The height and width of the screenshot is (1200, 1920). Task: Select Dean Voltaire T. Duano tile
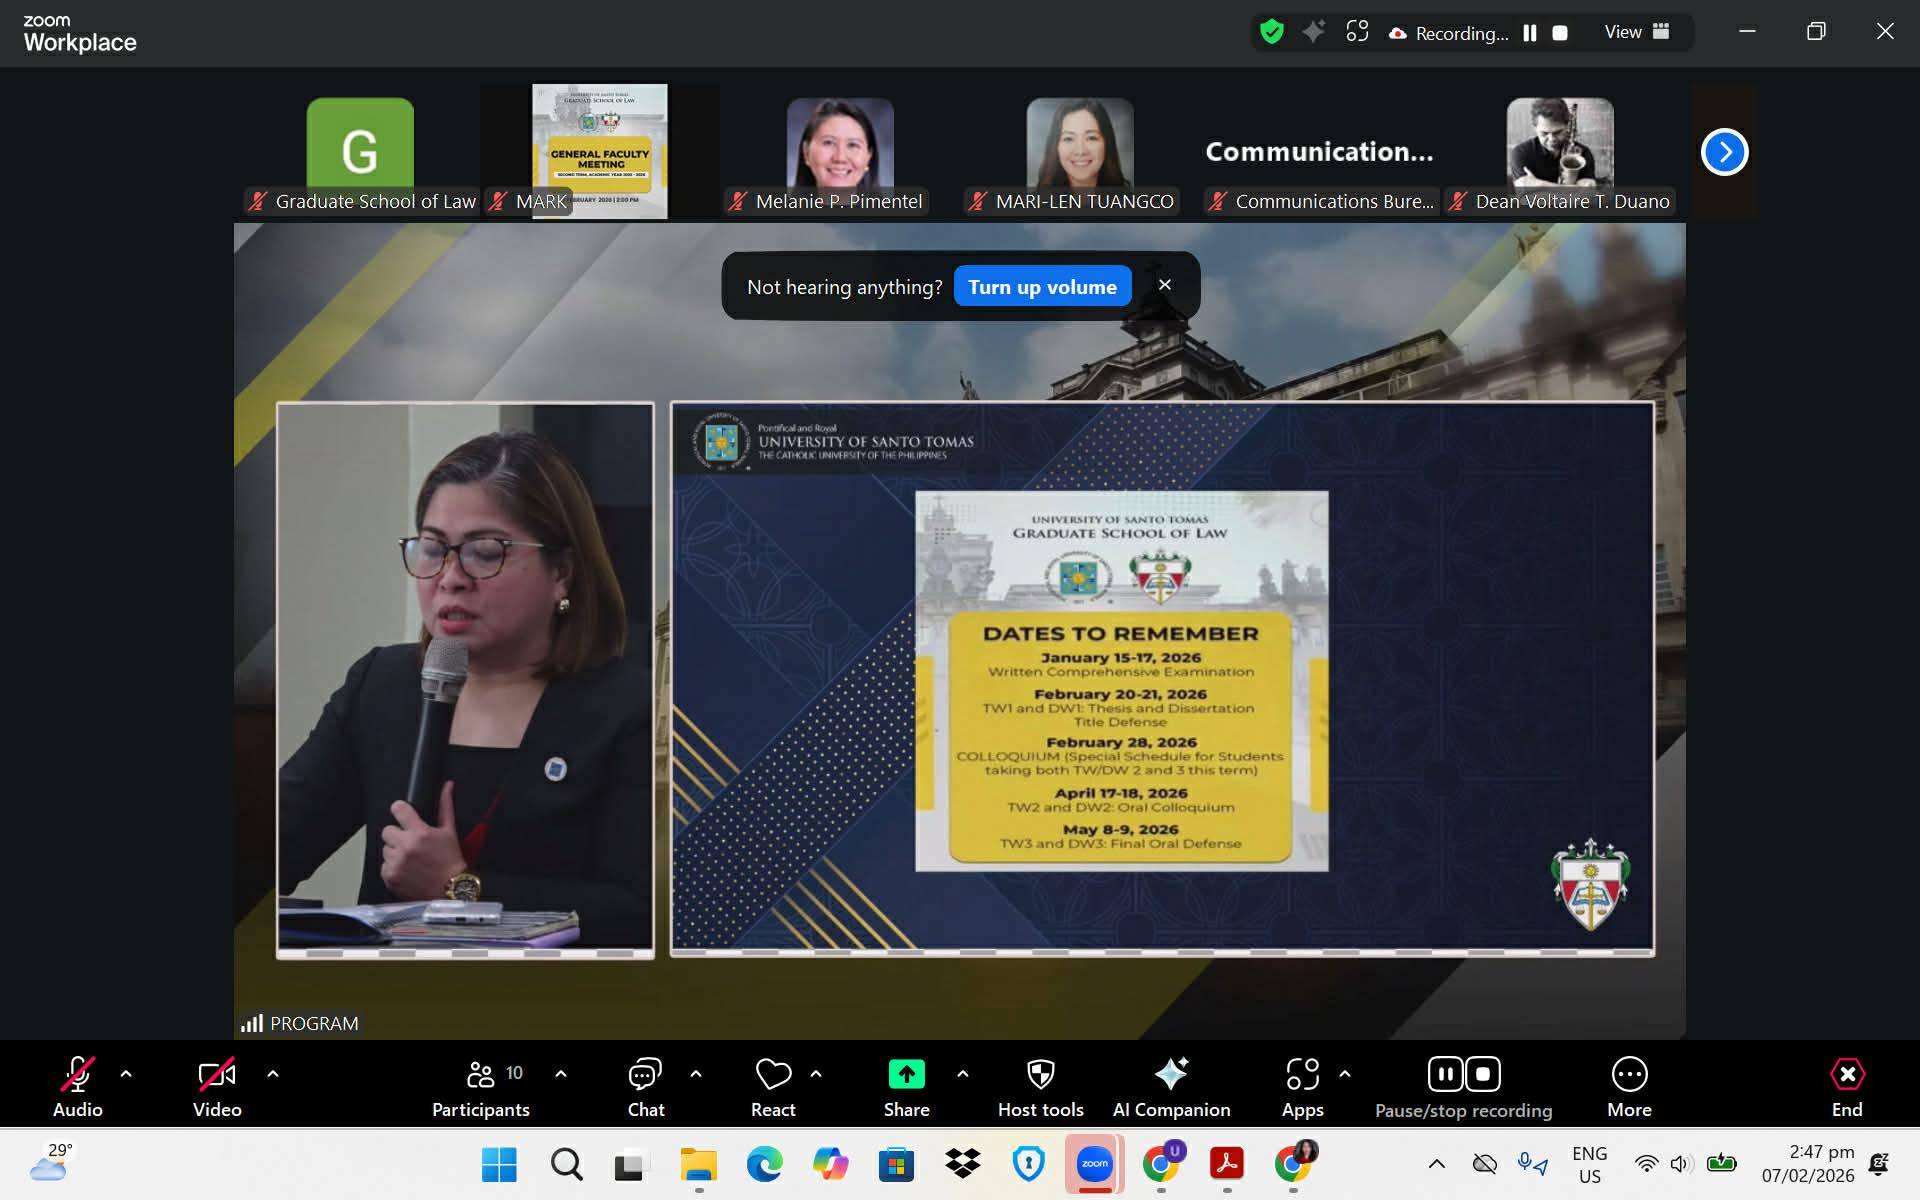click(x=1560, y=151)
